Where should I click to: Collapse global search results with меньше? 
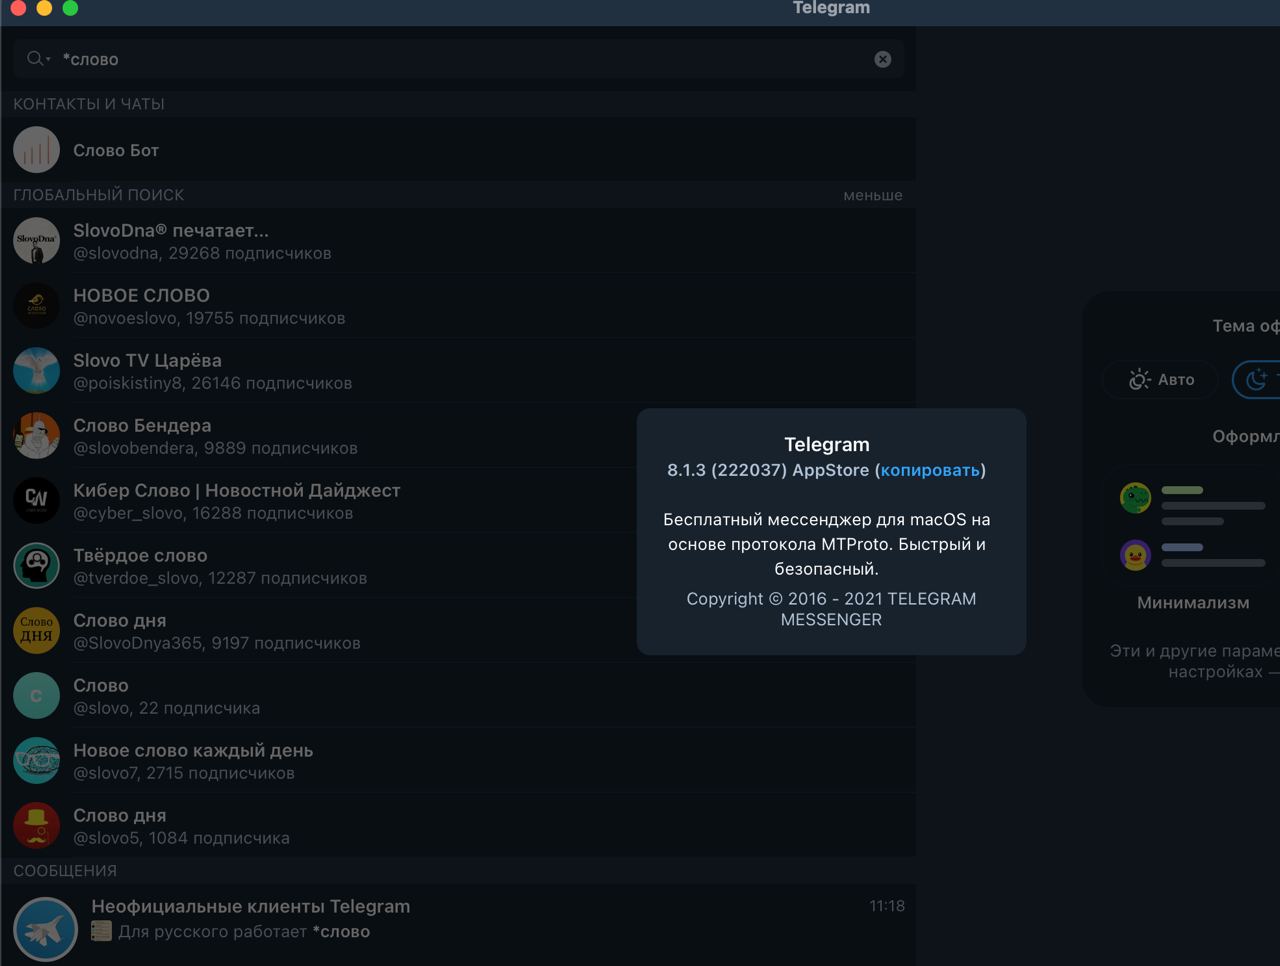pos(872,195)
